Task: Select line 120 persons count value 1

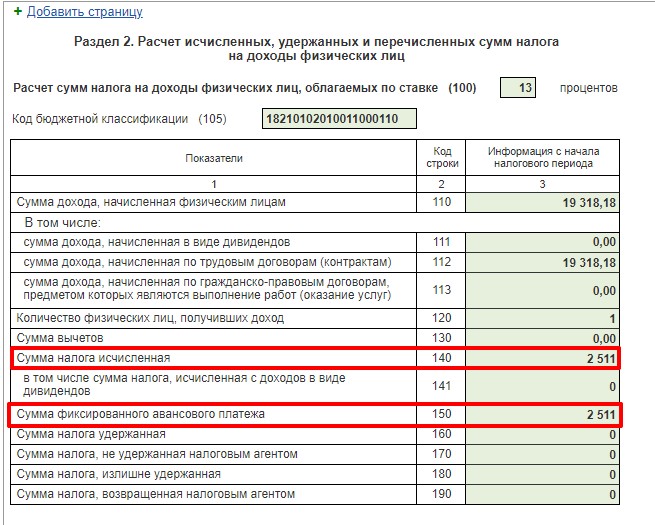Action: [542, 319]
